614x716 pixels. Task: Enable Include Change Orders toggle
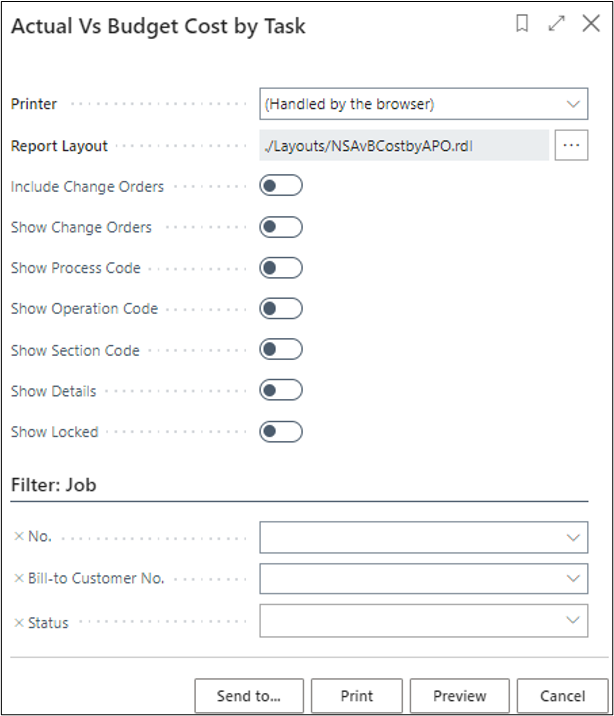click(280, 186)
